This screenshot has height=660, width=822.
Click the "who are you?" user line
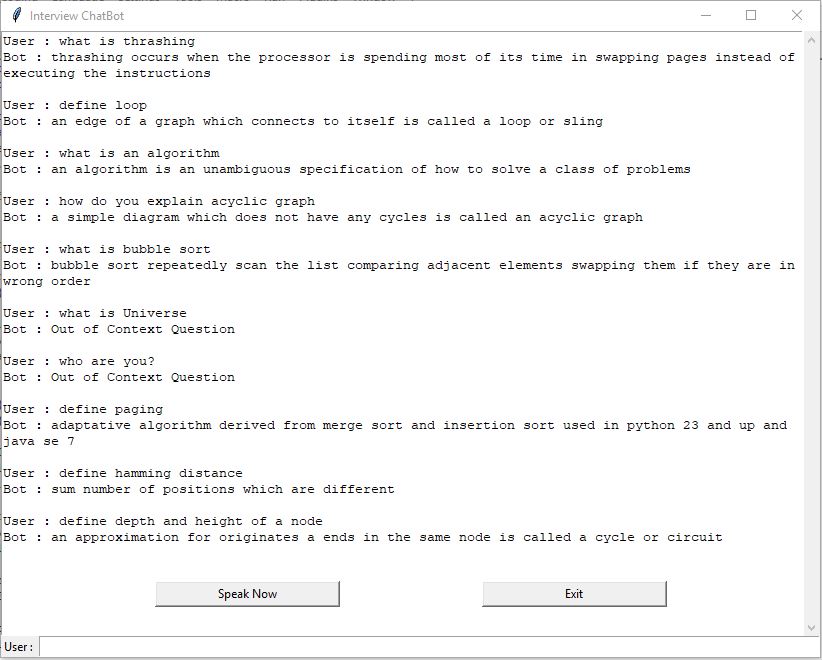(79, 362)
